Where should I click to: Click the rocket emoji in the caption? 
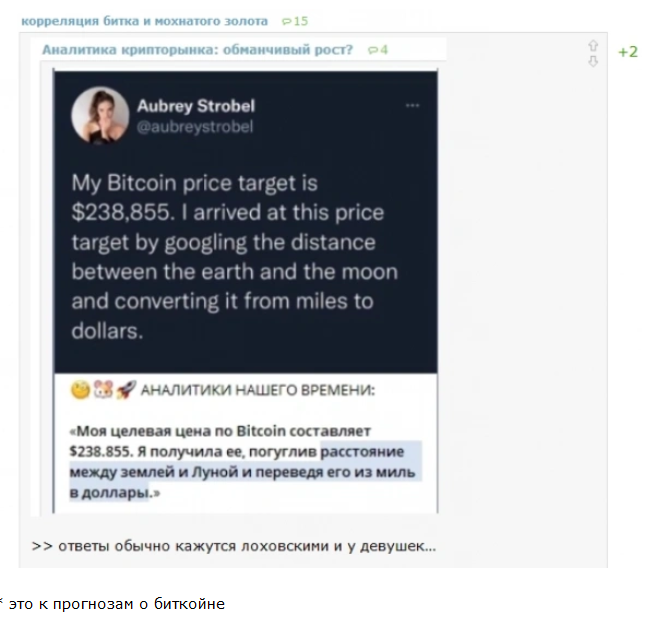126,390
